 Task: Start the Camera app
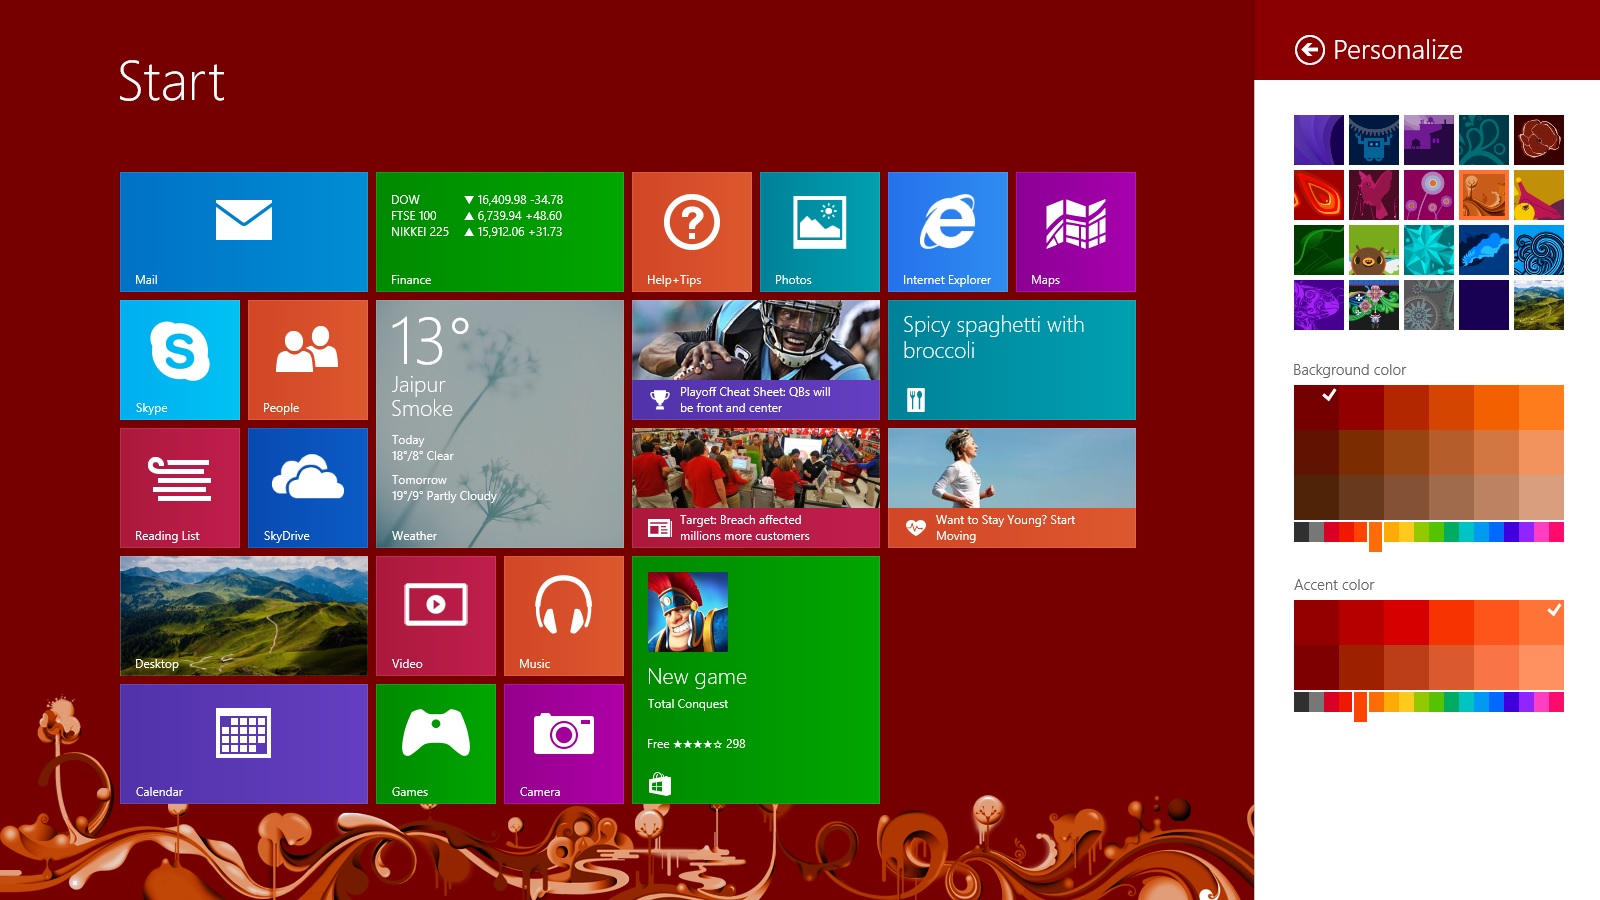pos(563,743)
